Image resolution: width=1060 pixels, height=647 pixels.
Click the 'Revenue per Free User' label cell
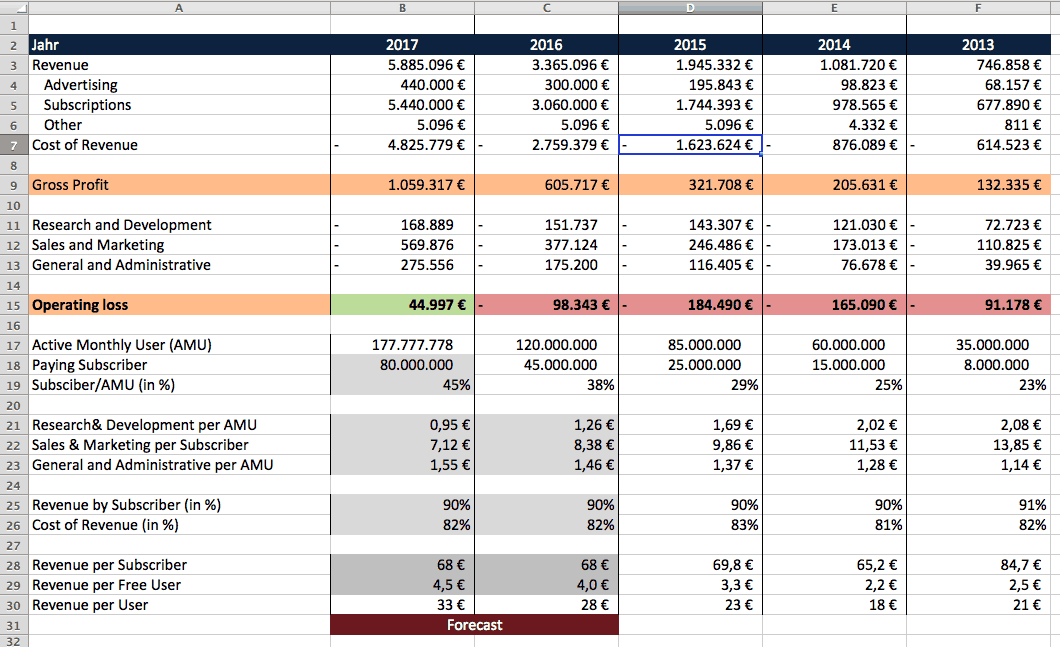click(179, 585)
